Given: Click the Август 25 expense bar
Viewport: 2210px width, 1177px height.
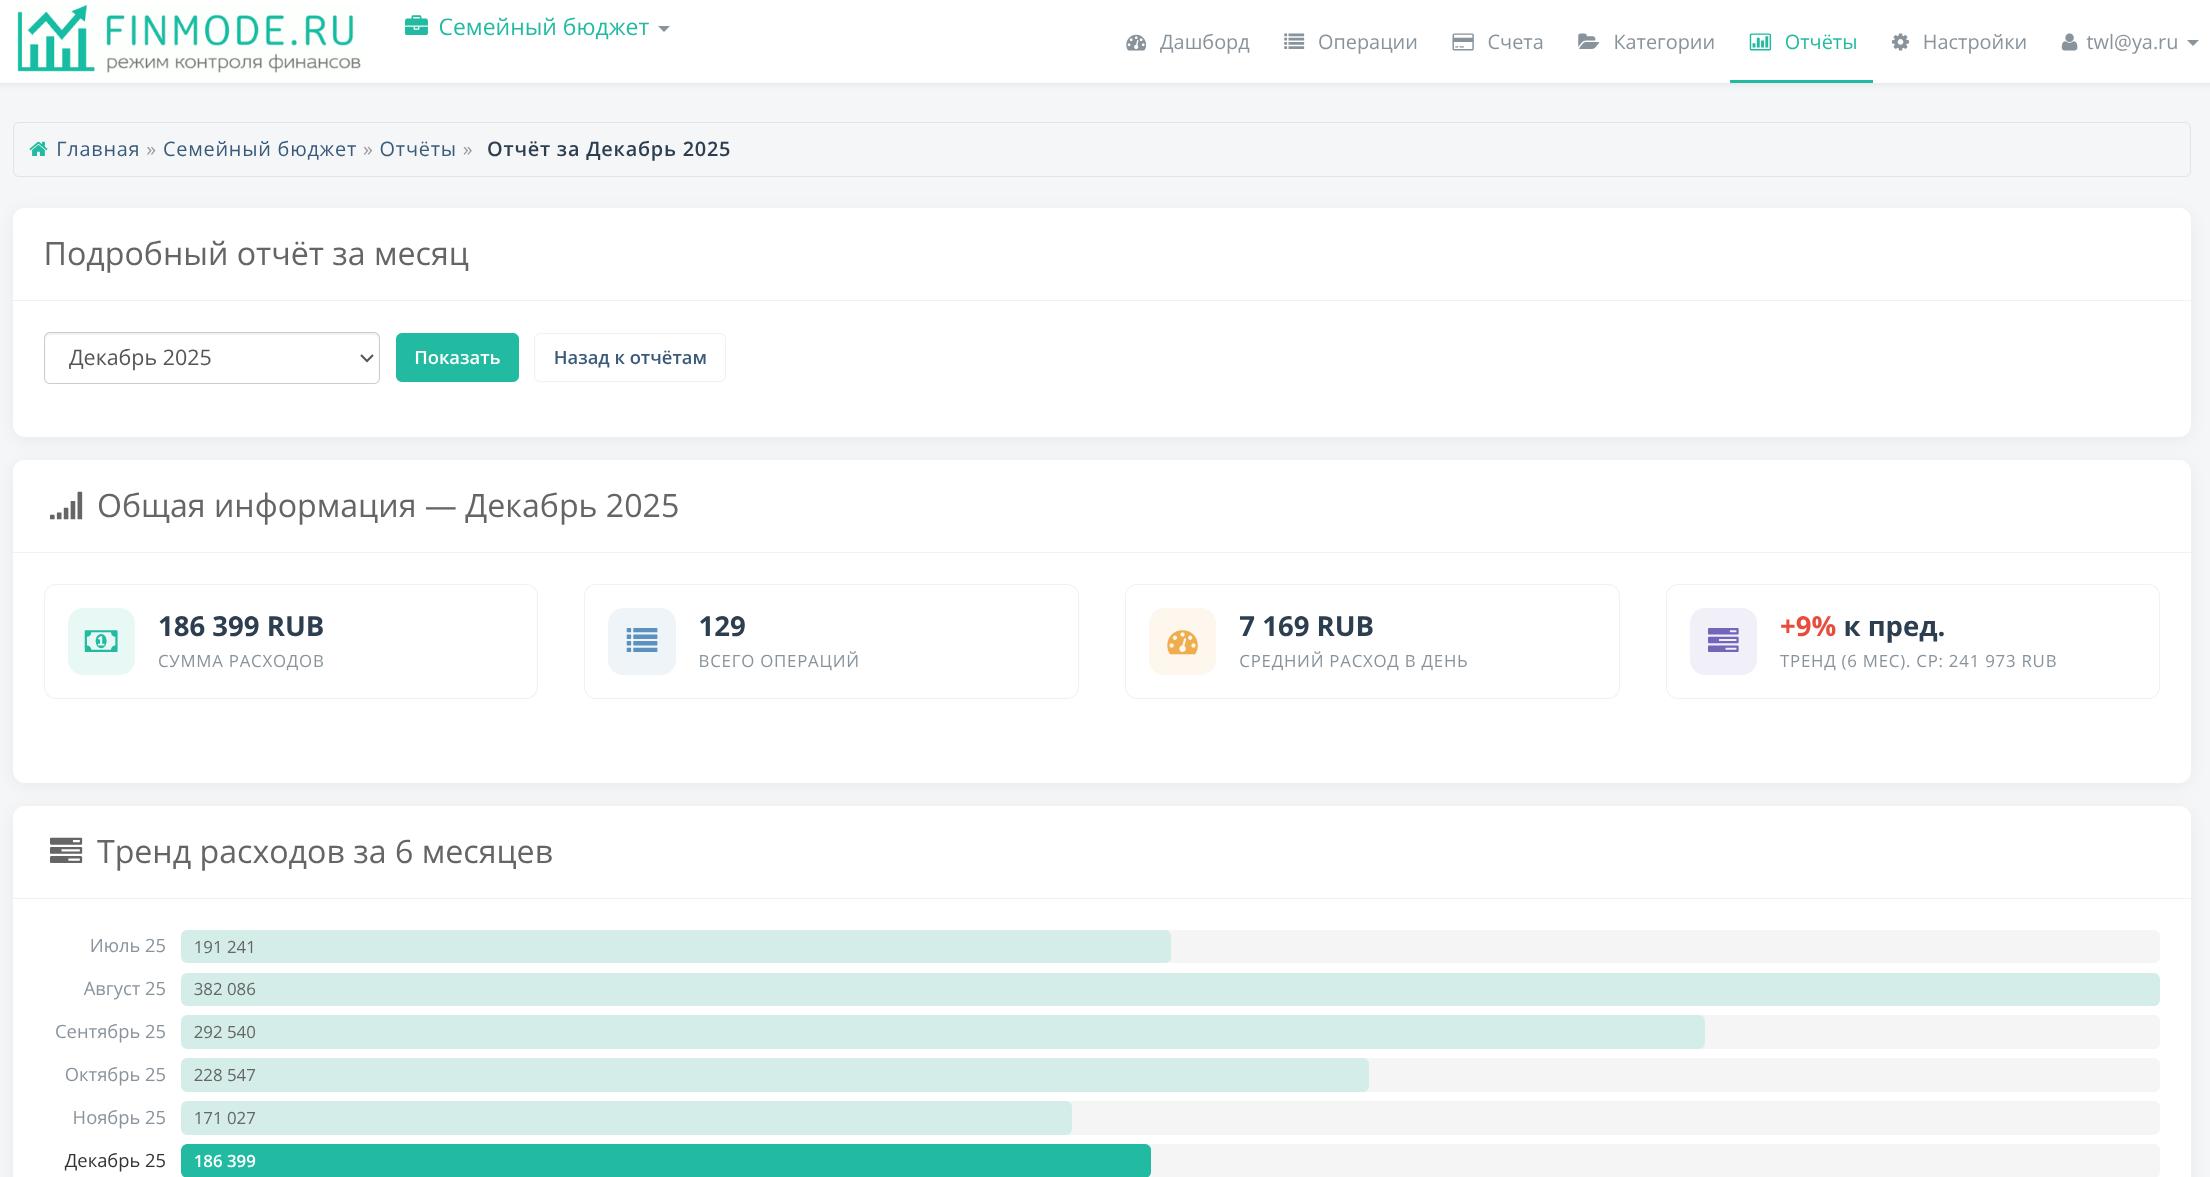Looking at the screenshot, I should click(x=1169, y=989).
